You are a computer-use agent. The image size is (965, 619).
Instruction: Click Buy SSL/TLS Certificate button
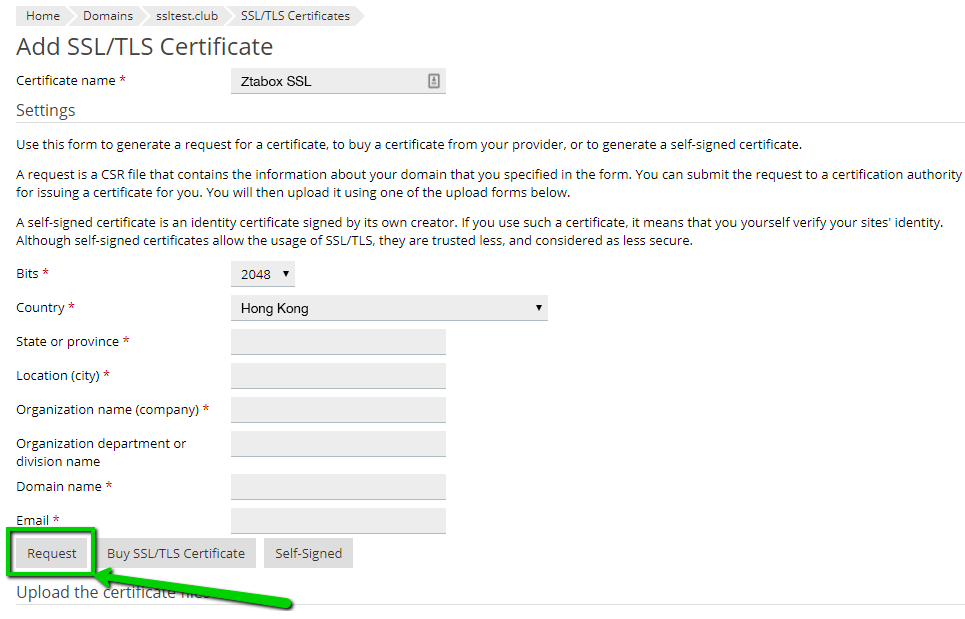tap(176, 553)
